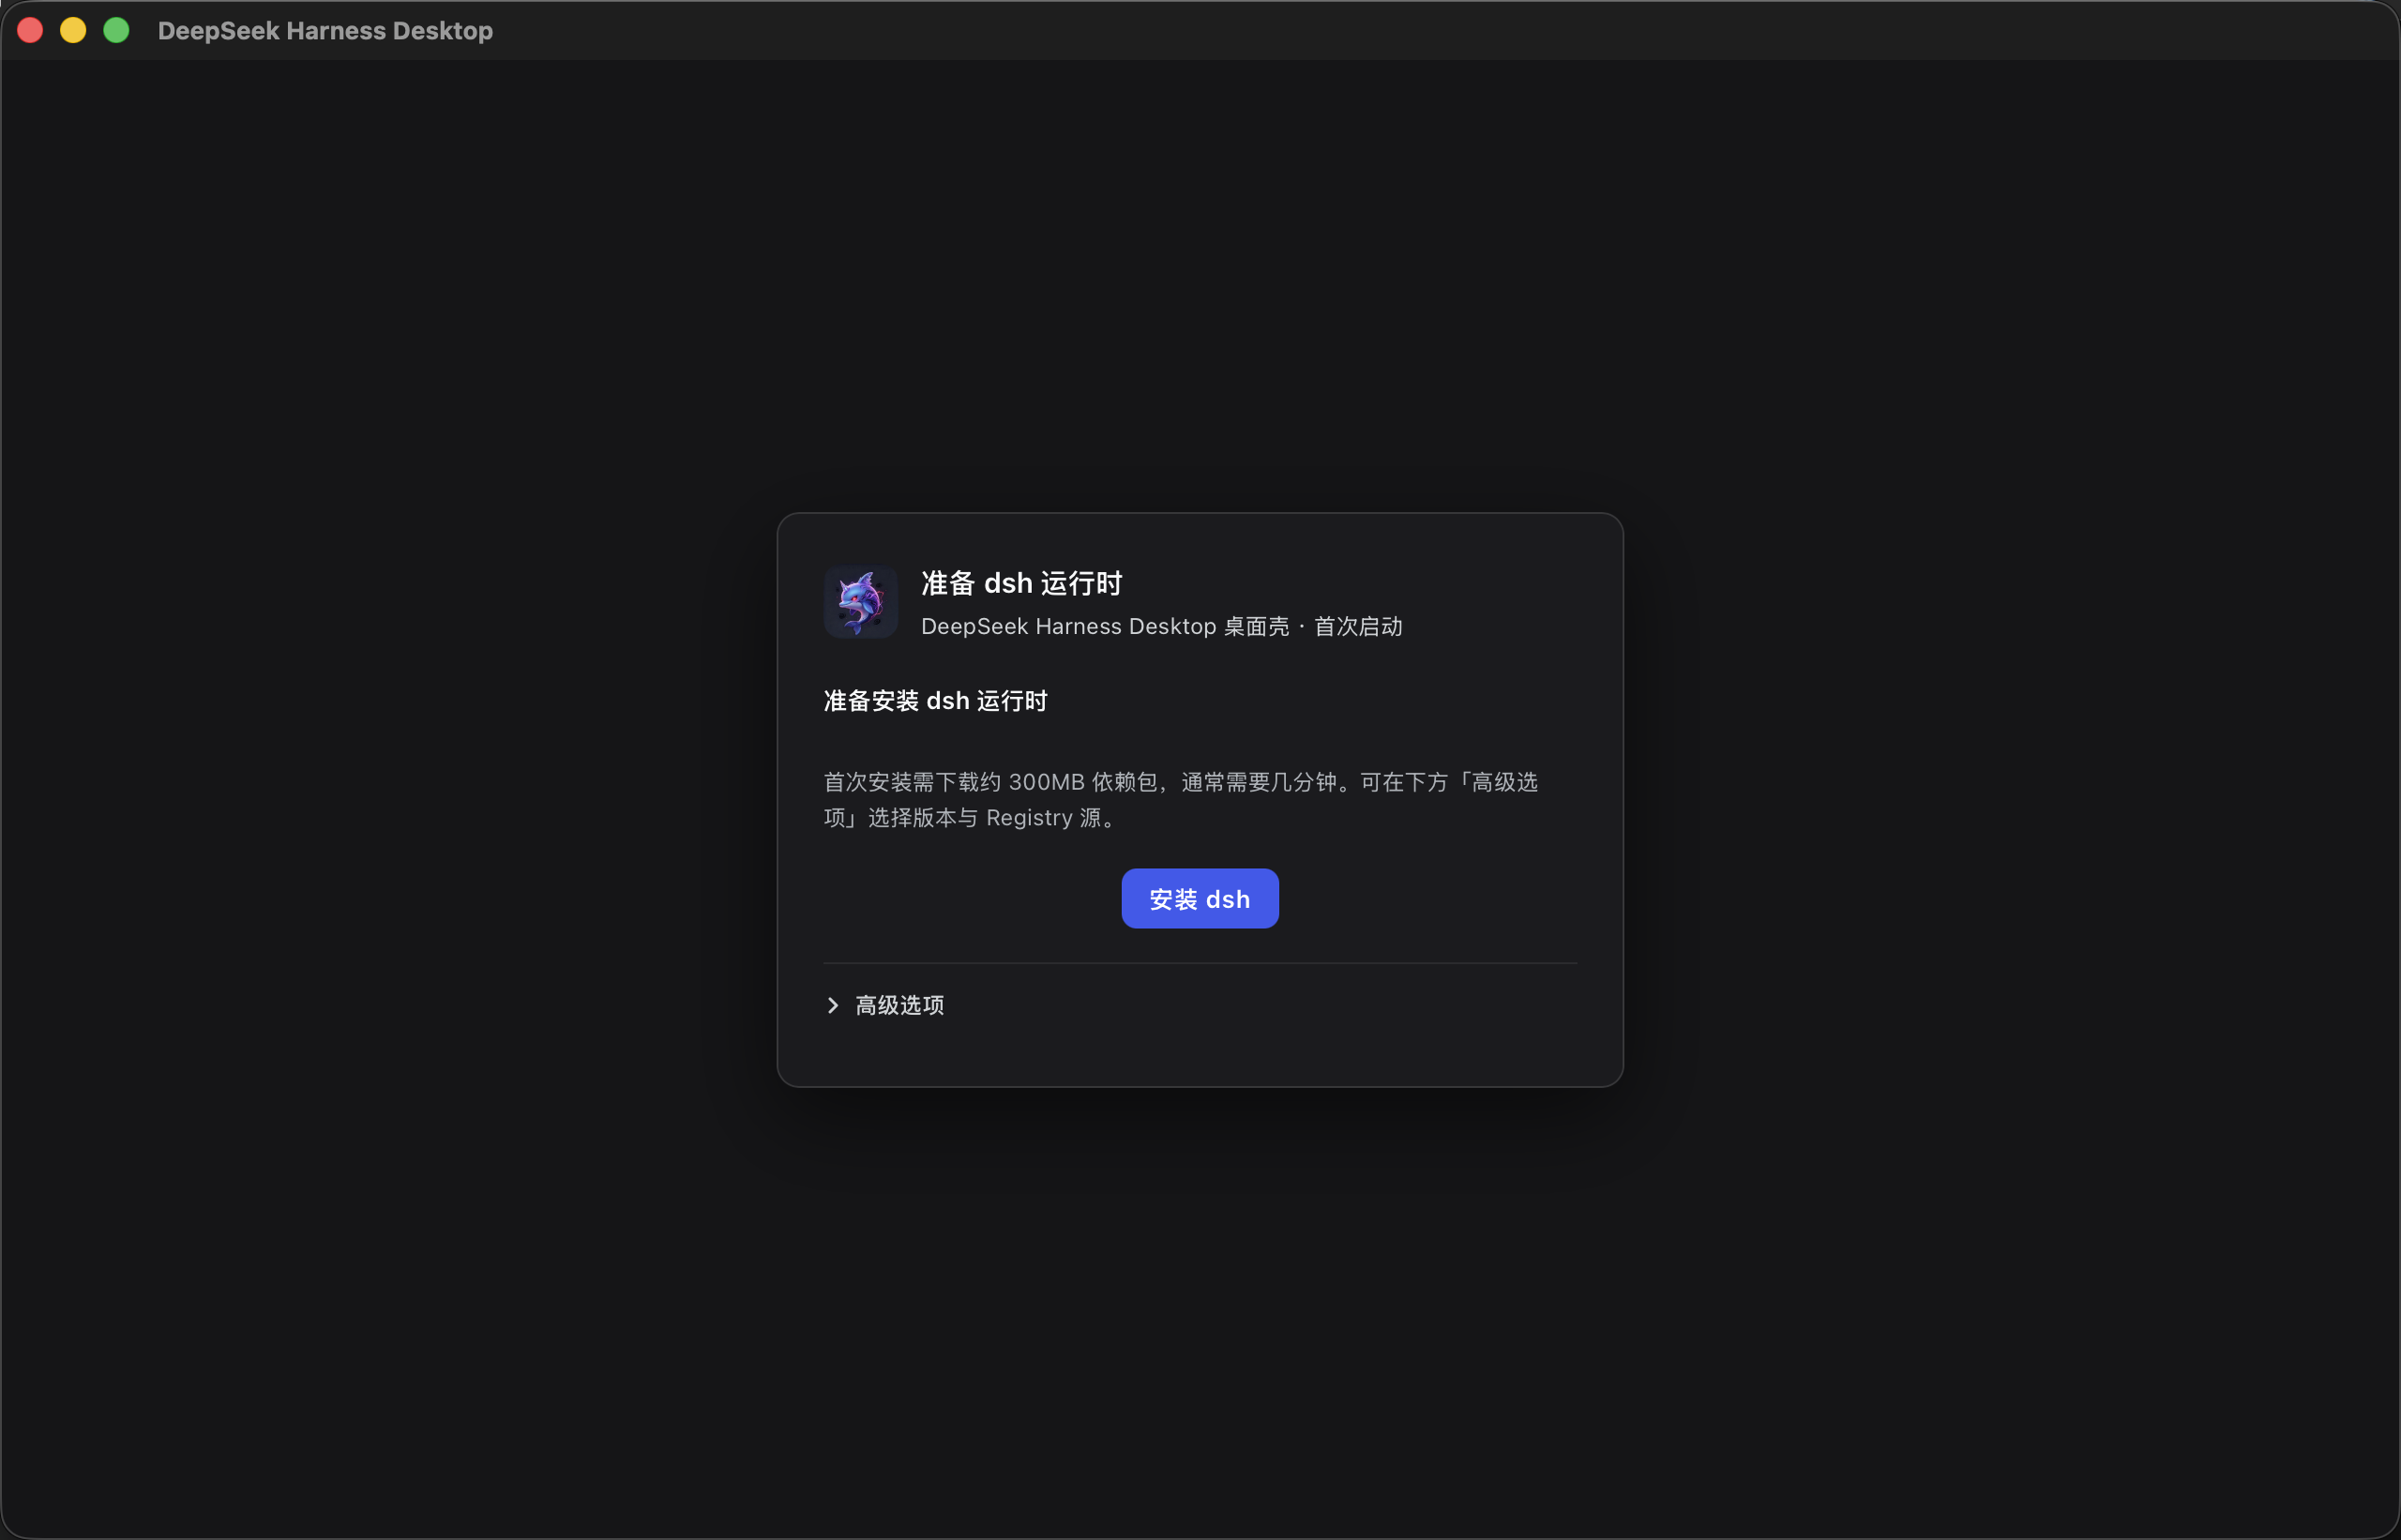The width and height of the screenshot is (2401, 1540).
Task: Click the 安装 dsh install button
Action: point(1199,898)
